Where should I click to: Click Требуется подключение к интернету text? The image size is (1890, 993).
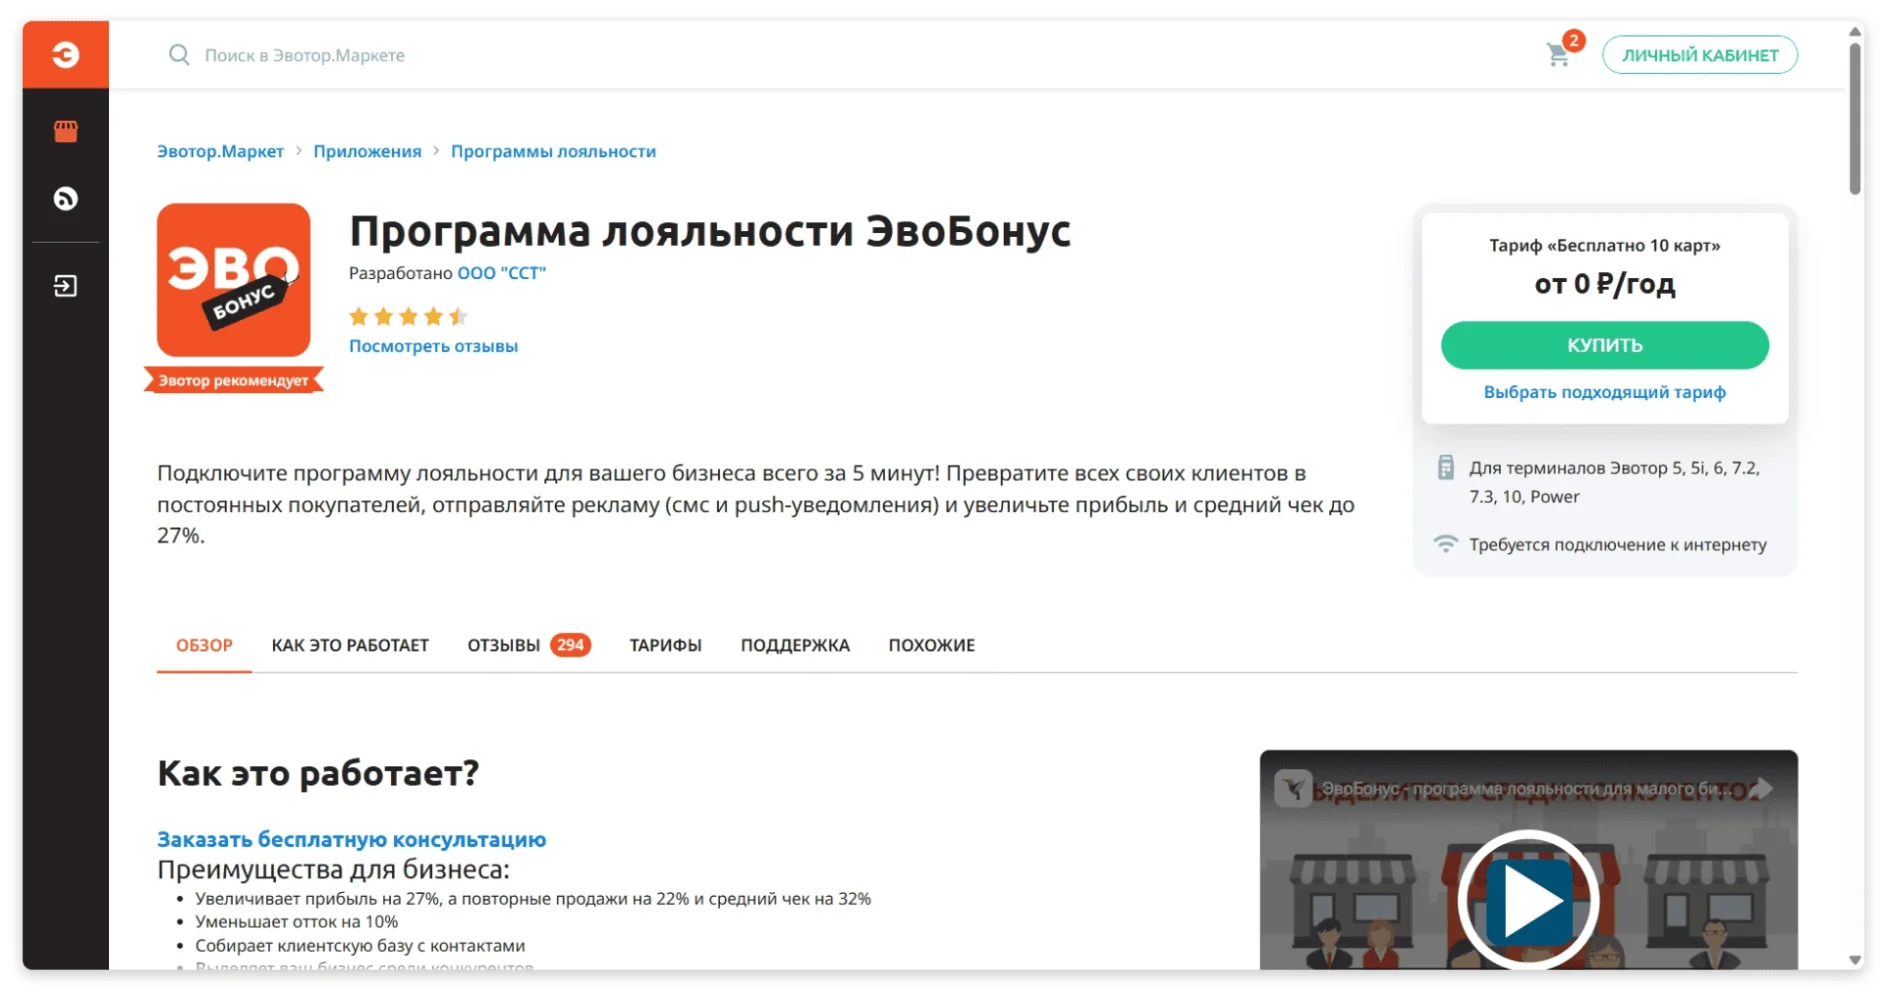click(1617, 544)
